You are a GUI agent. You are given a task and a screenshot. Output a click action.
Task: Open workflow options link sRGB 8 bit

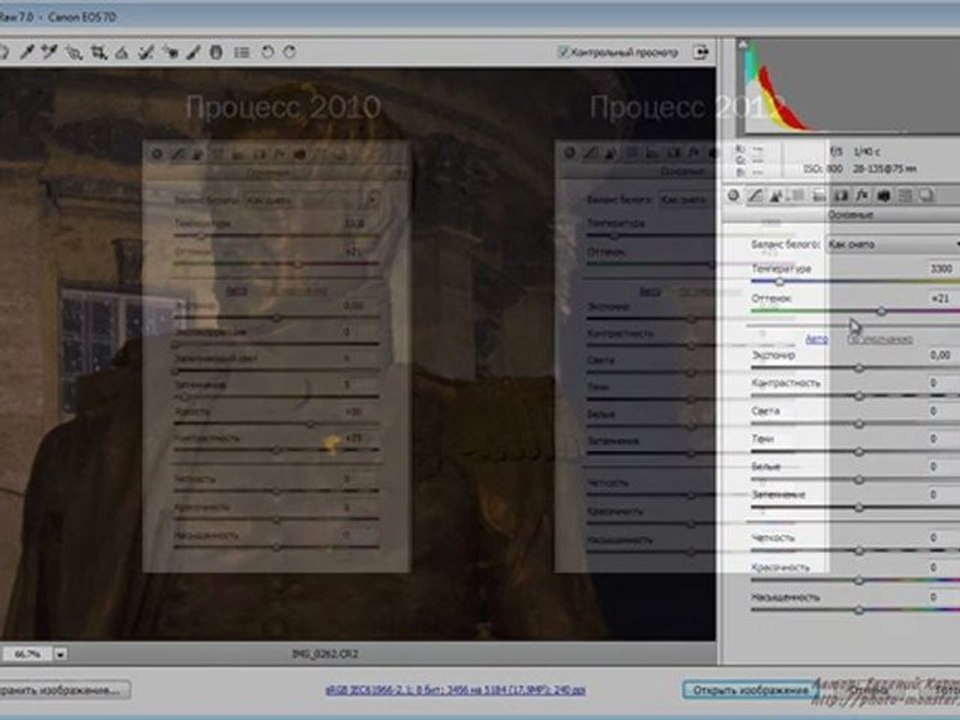(455, 690)
